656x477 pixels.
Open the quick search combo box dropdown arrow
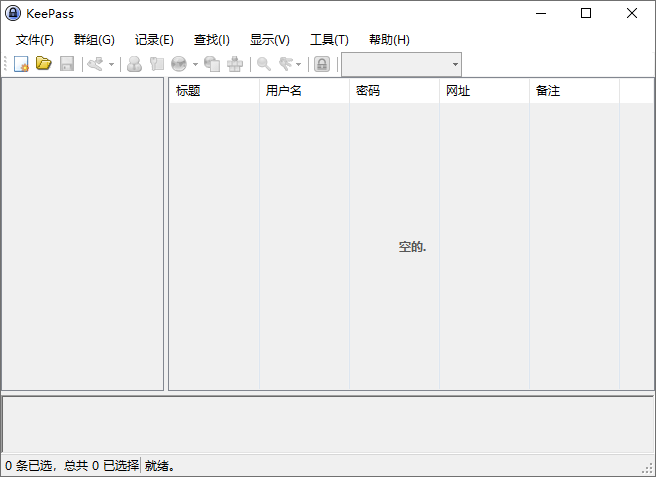[x=455, y=64]
